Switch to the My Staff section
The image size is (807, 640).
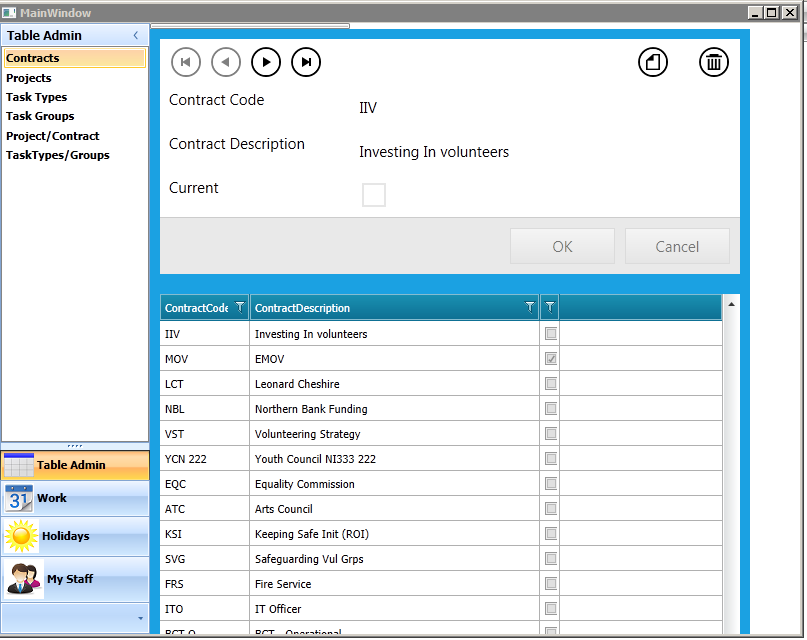pyautogui.click(x=75, y=579)
